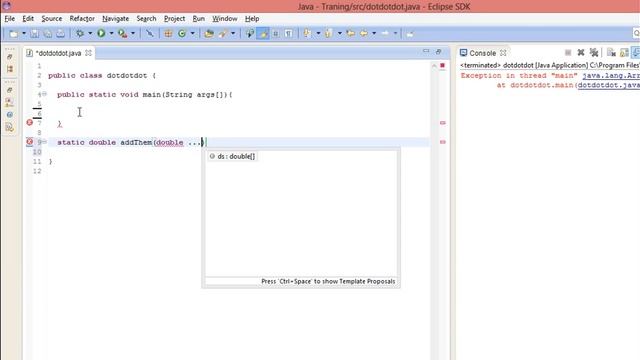Image resolution: width=640 pixels, height=360 pixels.
Task: Click the Console Terminate stop icon
Action: coord(568,53)
